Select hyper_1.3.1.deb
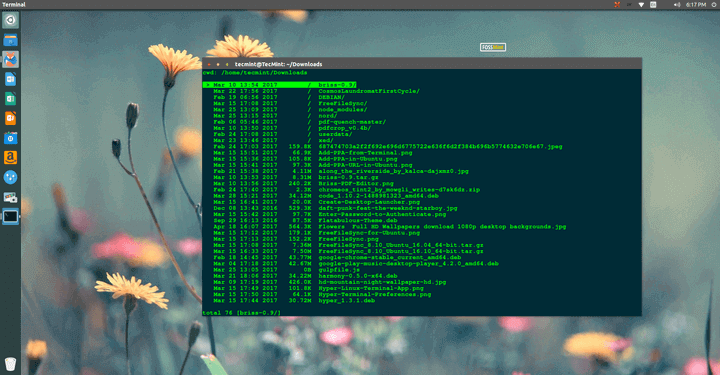Screen dimensions: 720x375 pyautogui.click(x=294, y=301)
